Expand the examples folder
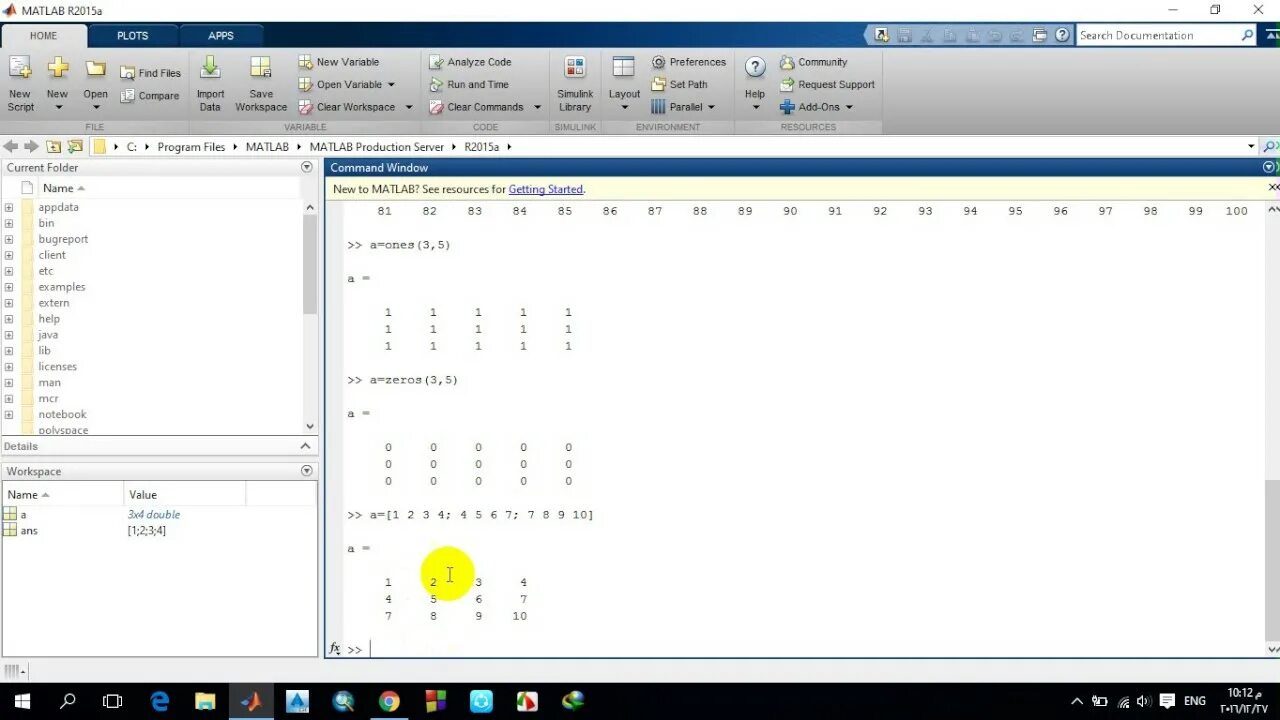The width and height of the screenshot is (1280, 720). point(9,287)
